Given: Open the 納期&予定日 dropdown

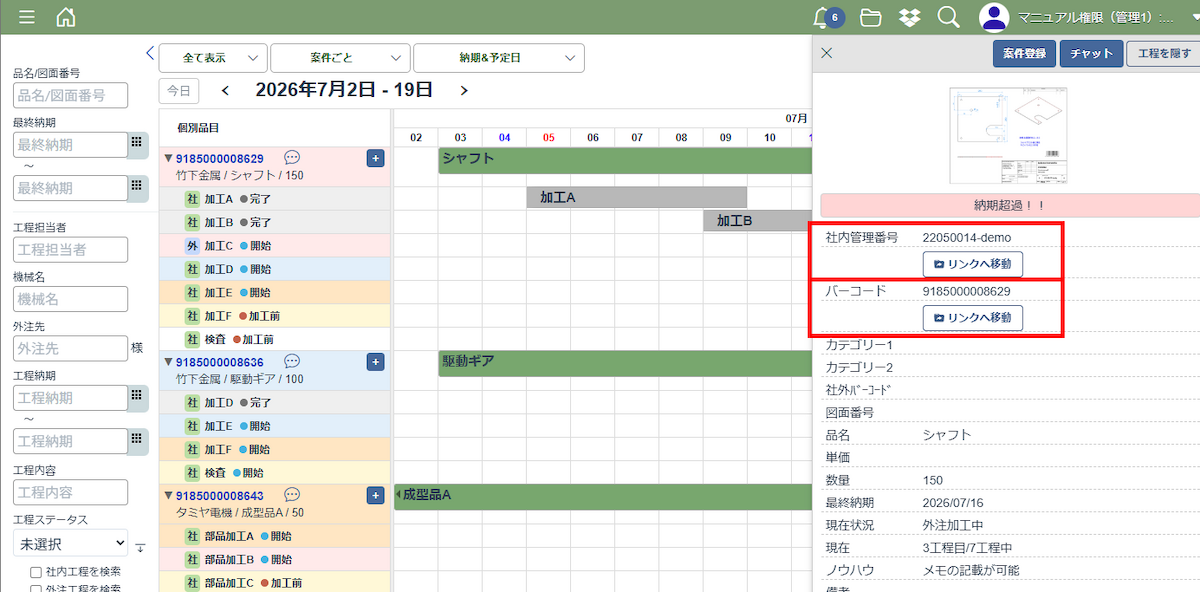Looking at the screenshot, I should tap(499, 58).
